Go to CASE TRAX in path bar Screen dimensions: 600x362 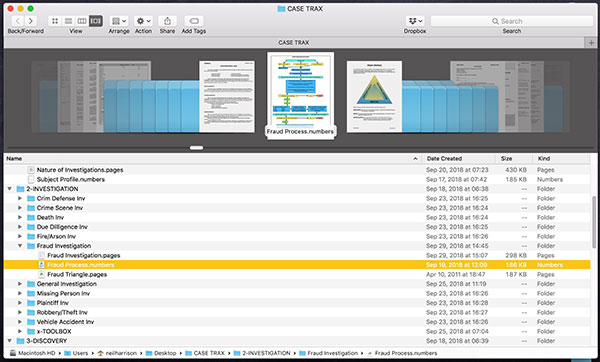click(x=205, y=353)
